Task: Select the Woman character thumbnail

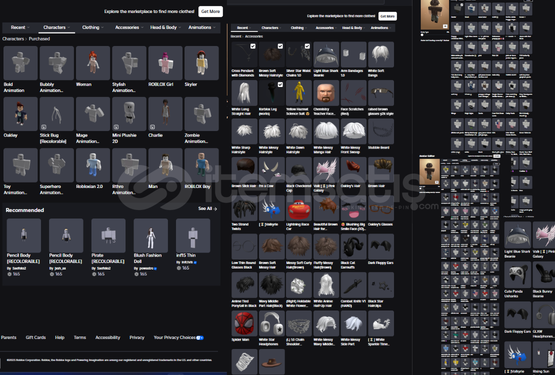Action: click(93, 63)
